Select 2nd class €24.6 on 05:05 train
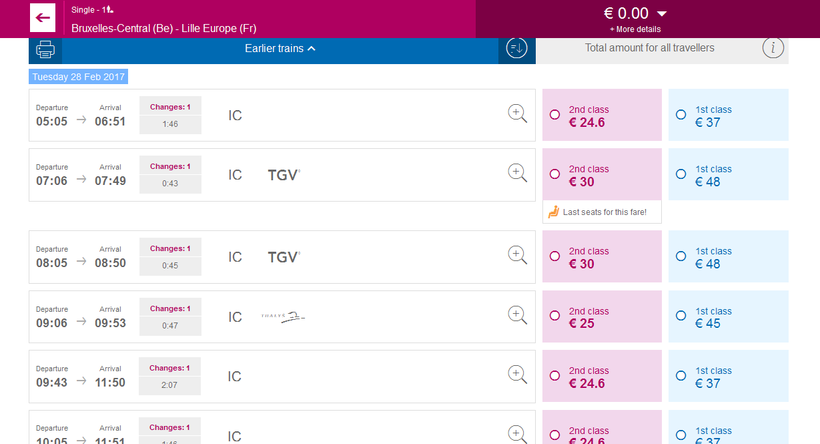The height and width of the screenshot is (444, 820). [555, 115]
